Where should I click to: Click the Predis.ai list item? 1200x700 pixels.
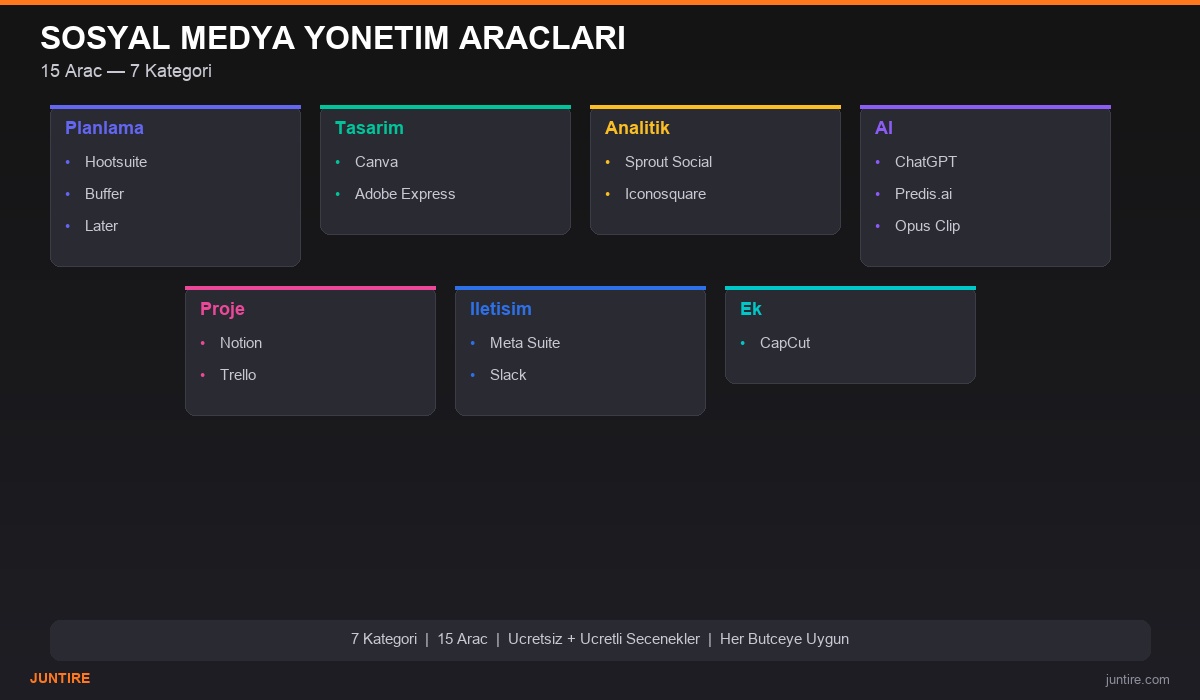(x=923, y=194)
